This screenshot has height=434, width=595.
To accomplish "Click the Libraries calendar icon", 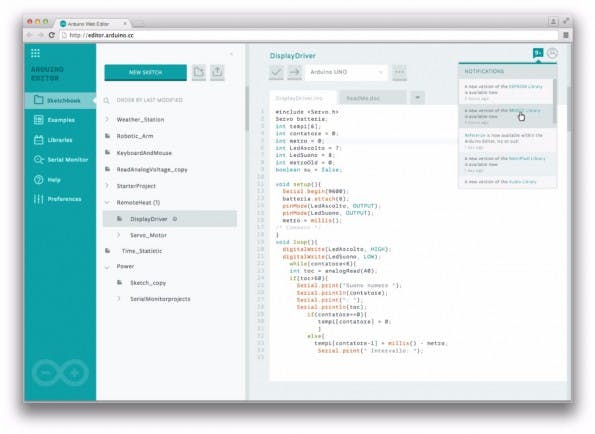I will pyautogui.click(x=38, y=140).
